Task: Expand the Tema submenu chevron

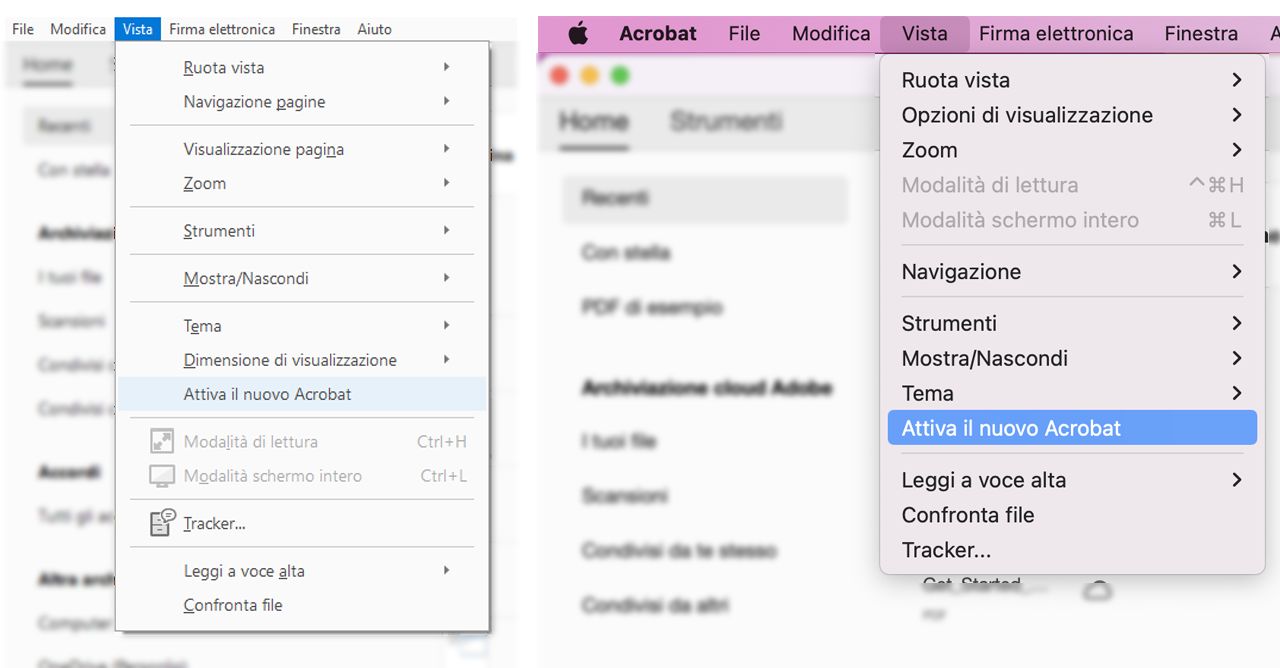Action: 1236,393
